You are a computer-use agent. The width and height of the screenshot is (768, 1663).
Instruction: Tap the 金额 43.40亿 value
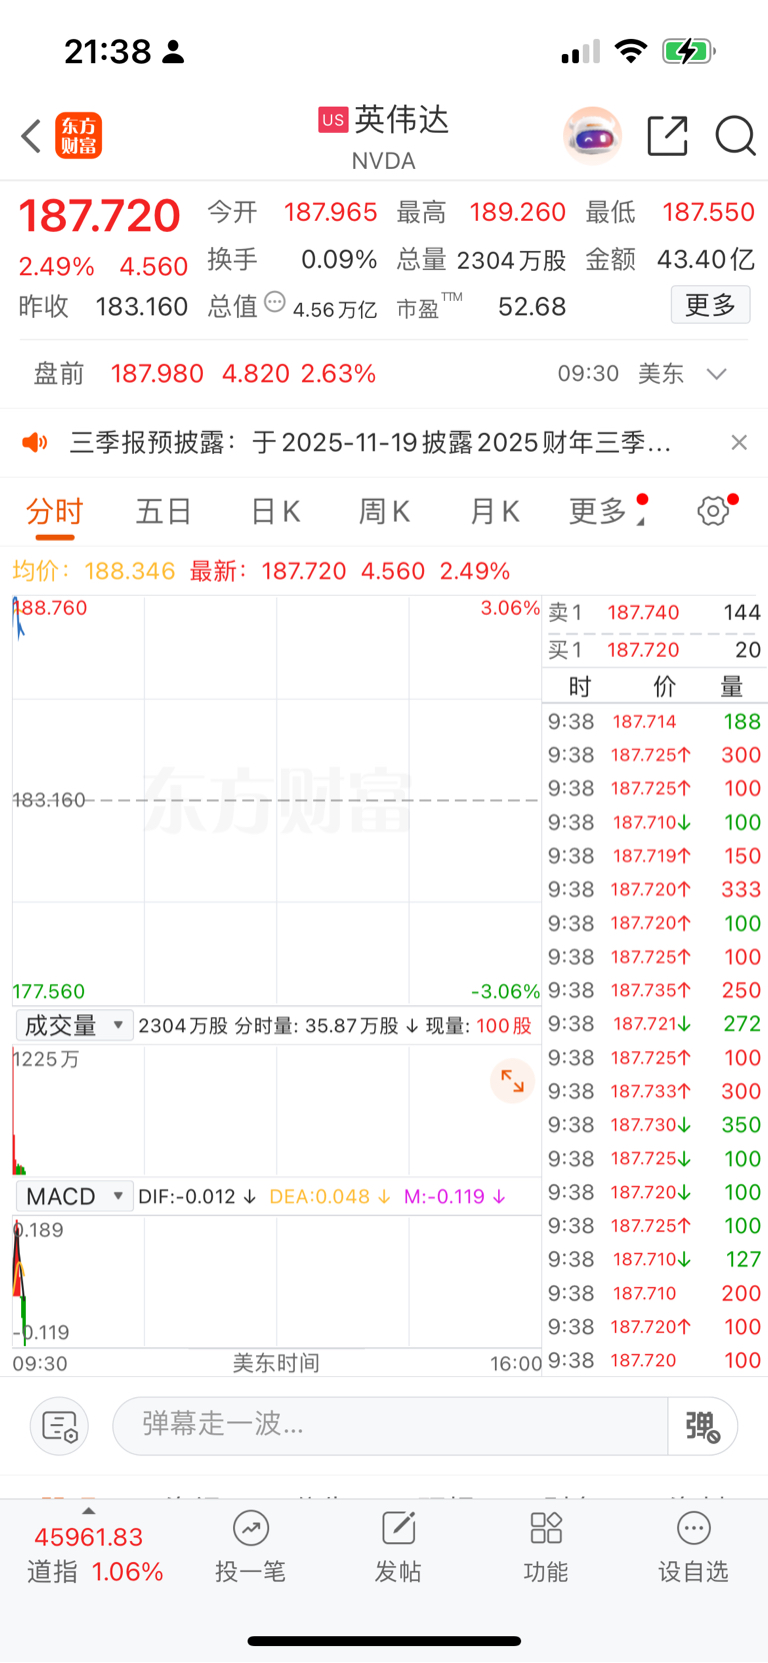(x=706, y=260)
